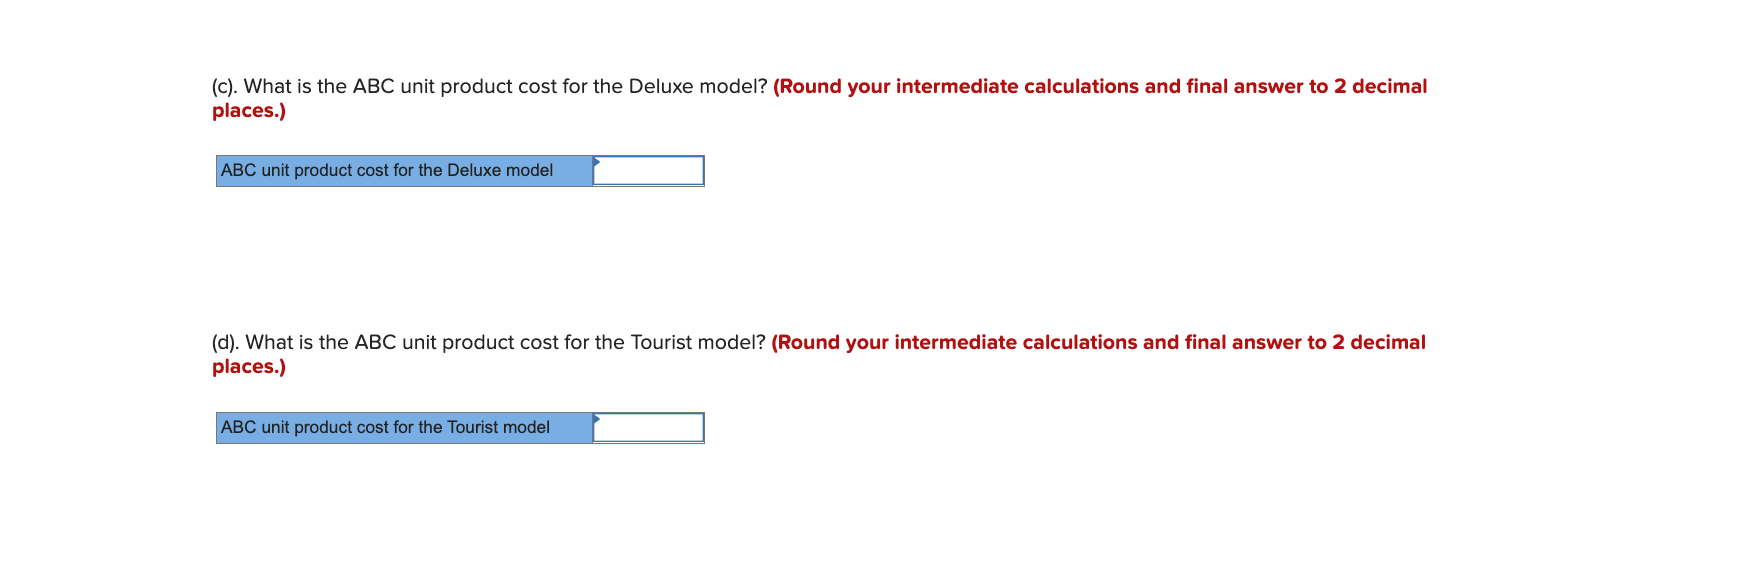The width and height of the screenshot is (1758, 584).
Task: Click the word 'places.)' below question (c)
Action: [247, 110]
